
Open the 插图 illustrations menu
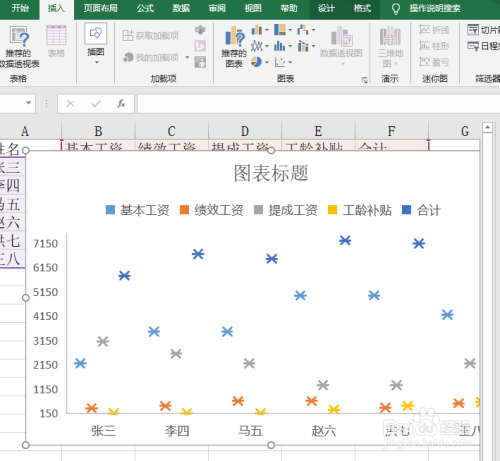(96, 43)
